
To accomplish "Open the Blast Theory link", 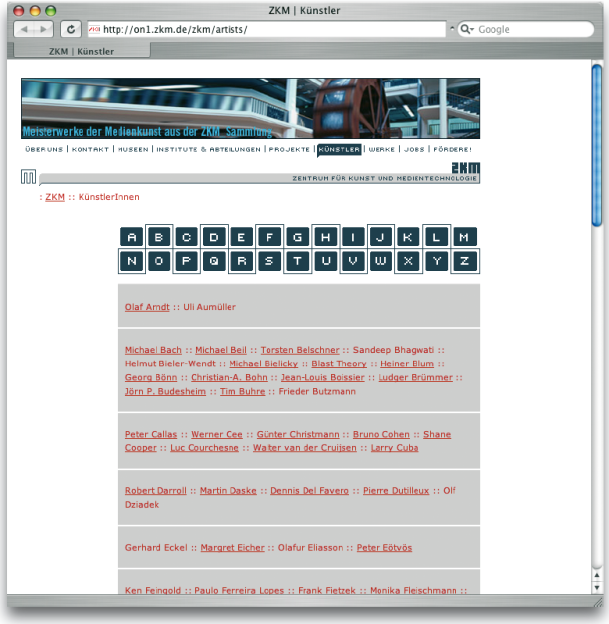I will coord(339,364).
